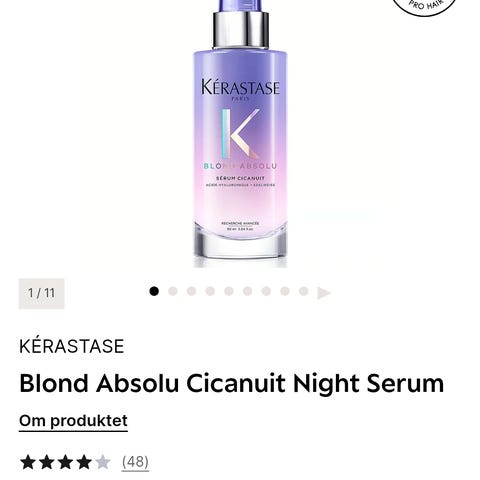Select the eighth carousel dot

point(285,291)
